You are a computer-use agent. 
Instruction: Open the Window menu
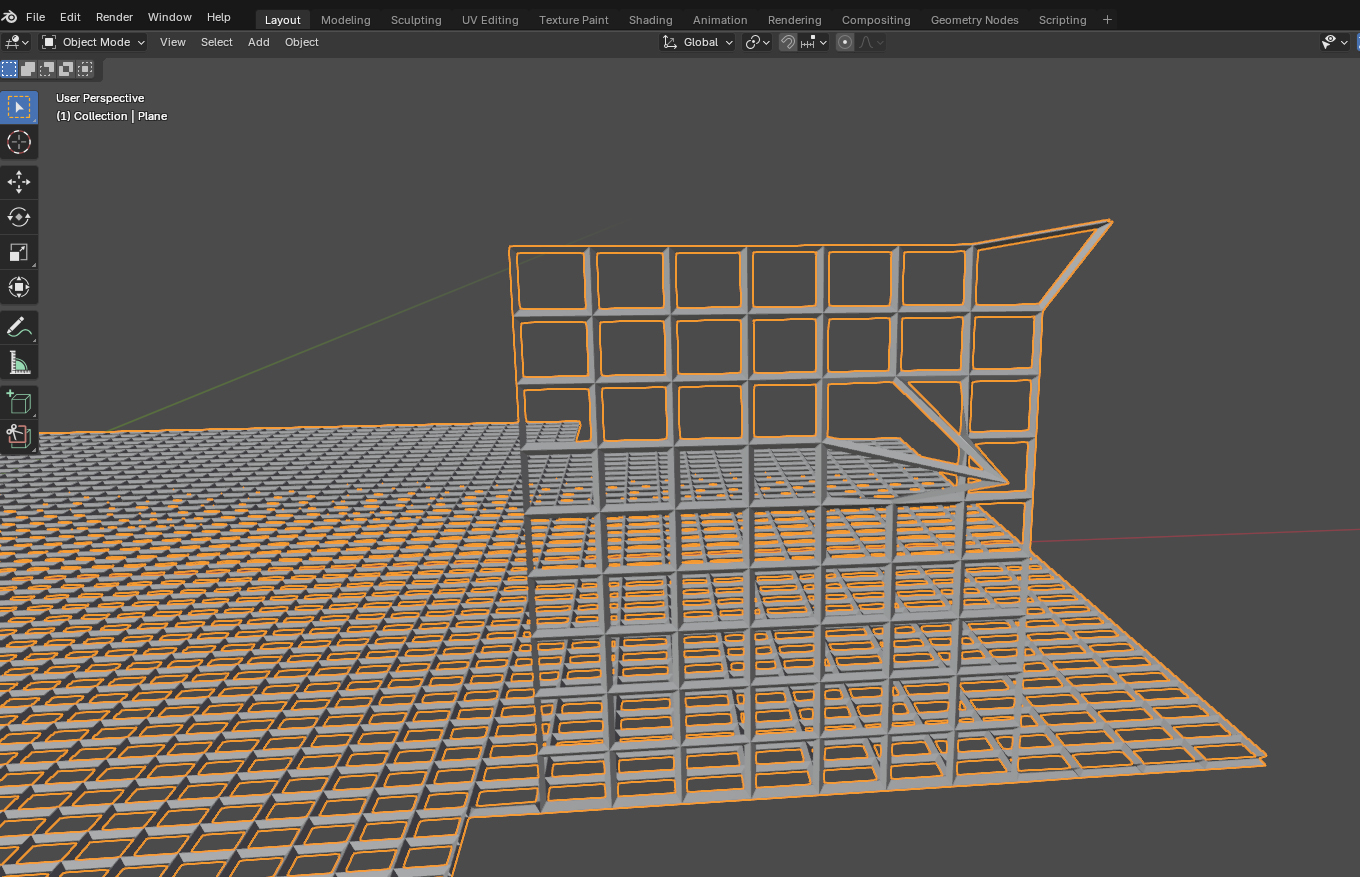[169, 18]
